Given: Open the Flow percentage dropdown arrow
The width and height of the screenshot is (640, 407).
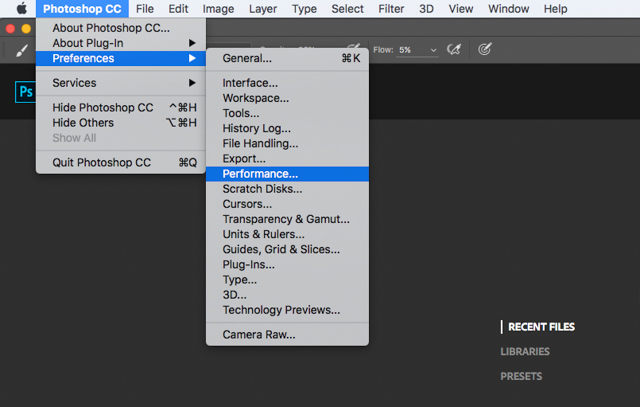Looking at the screenshot, I should (433, 50).
